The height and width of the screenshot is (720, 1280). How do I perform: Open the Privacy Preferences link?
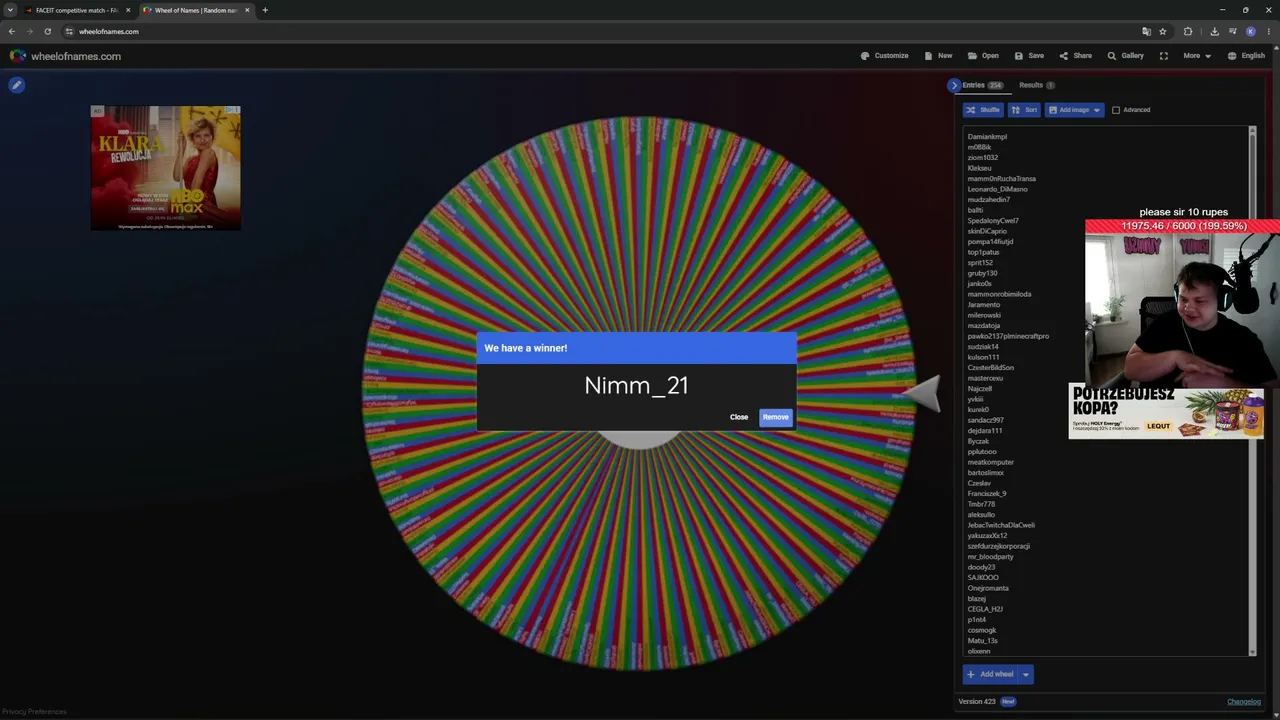pos(34,712)
